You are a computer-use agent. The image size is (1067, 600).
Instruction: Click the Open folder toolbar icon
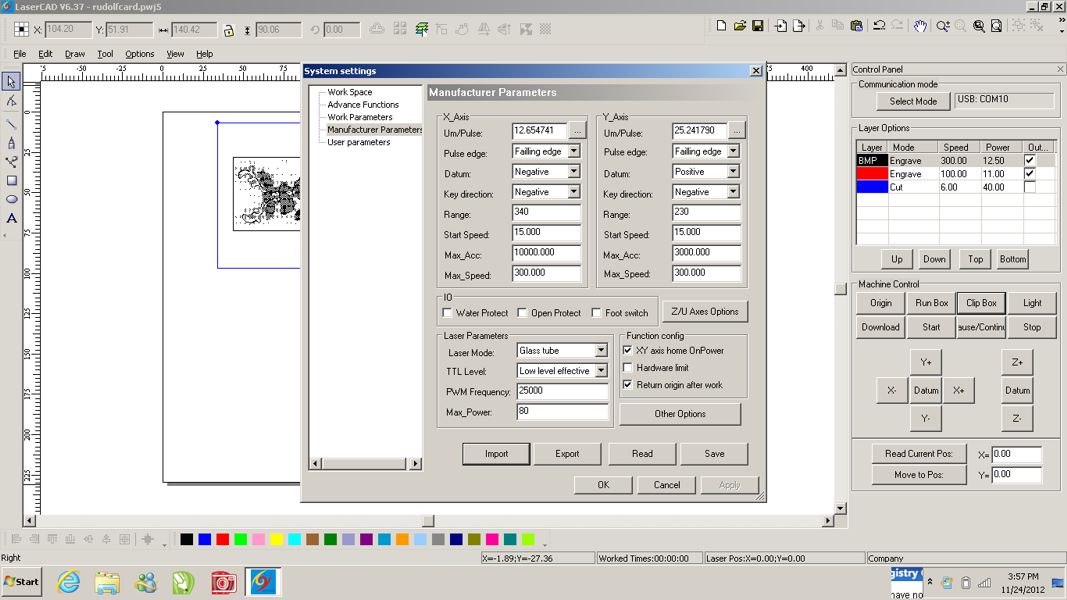[740, 26]
